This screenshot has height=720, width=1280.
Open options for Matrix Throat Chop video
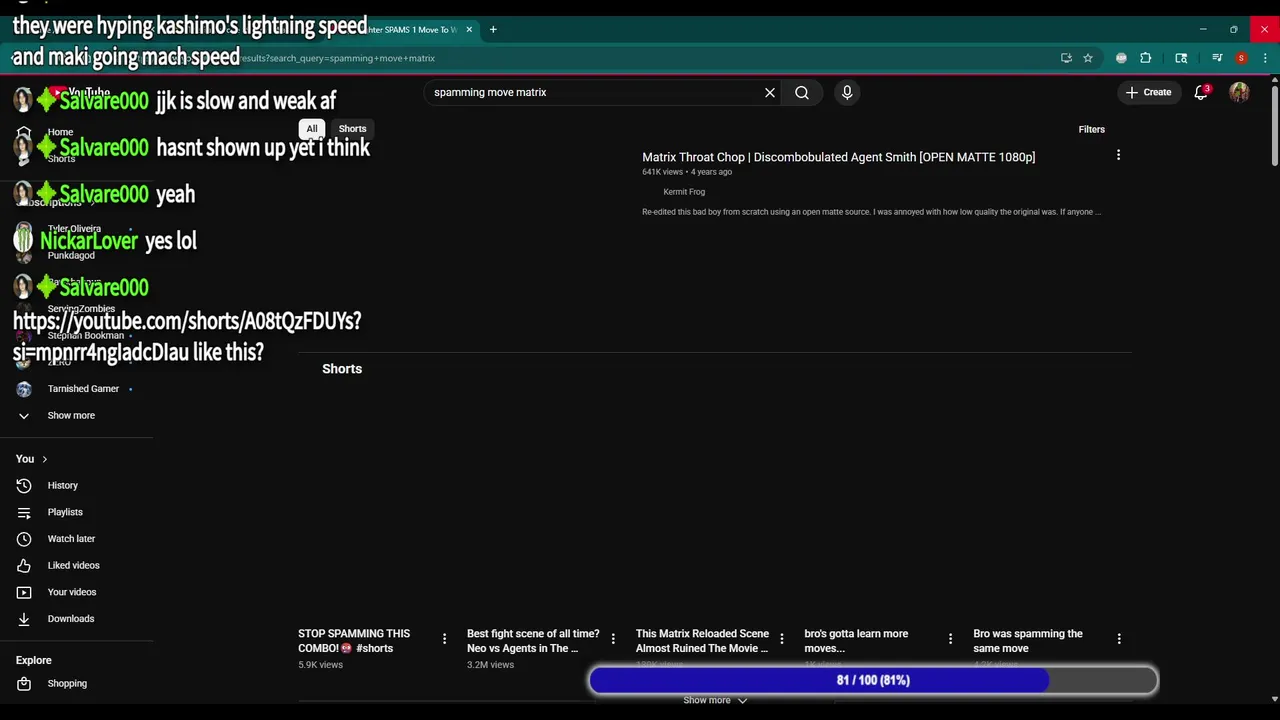click(1118, 155)
